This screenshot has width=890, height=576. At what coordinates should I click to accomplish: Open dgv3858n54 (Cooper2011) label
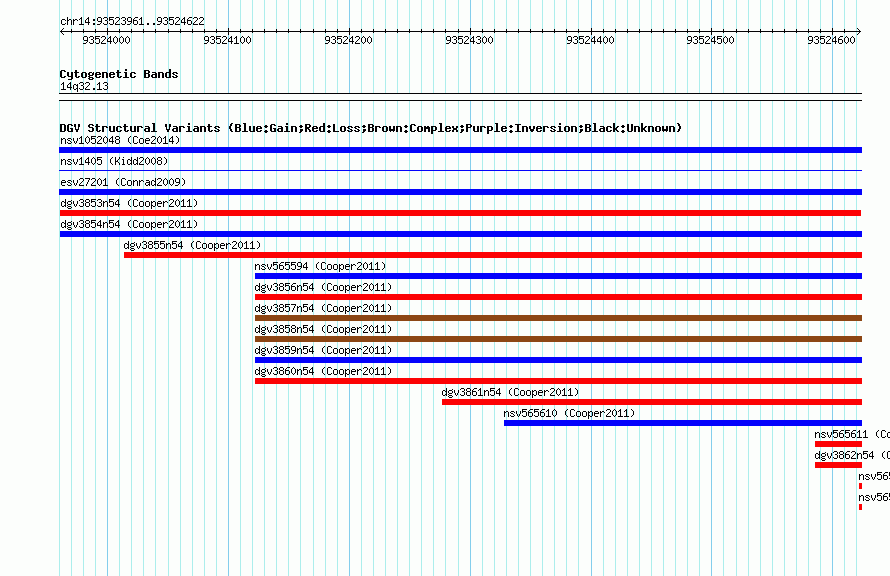click(x=323, y=329)
